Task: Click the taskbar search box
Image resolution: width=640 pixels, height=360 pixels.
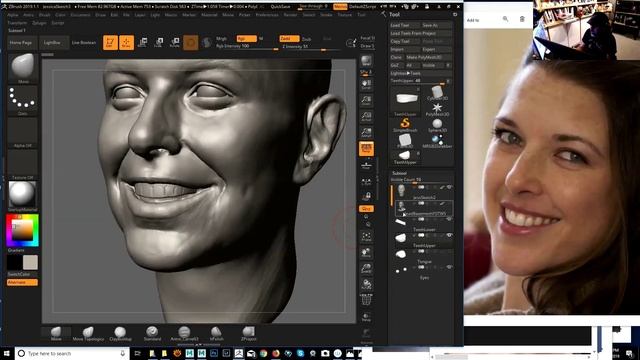Action: pos(72,353)
